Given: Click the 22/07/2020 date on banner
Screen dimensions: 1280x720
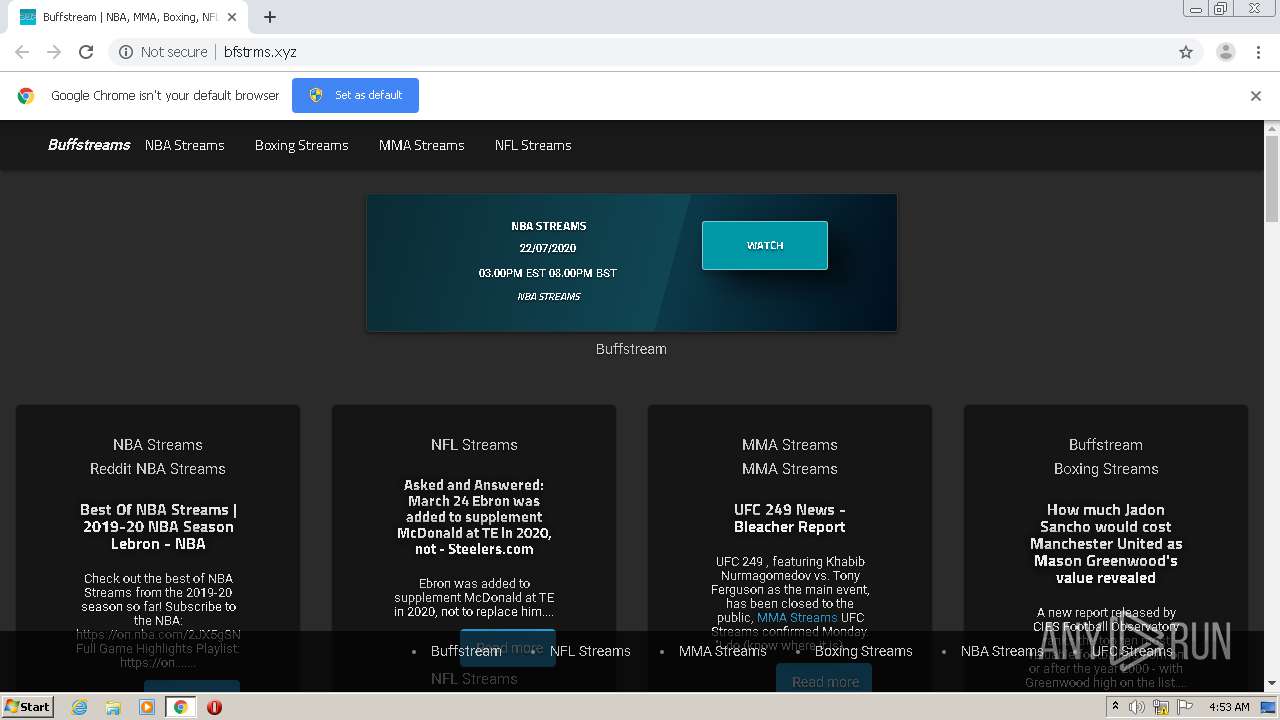Looking at the screenshot, I should pyautogui.click(x=548, y=248).
